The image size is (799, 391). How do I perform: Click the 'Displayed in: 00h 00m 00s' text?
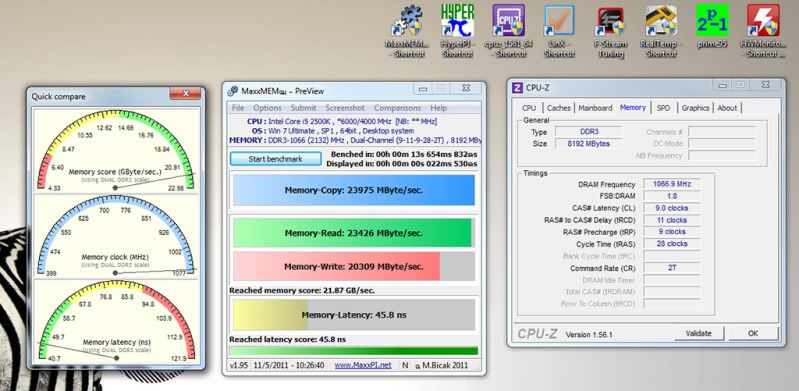(402, 164)
